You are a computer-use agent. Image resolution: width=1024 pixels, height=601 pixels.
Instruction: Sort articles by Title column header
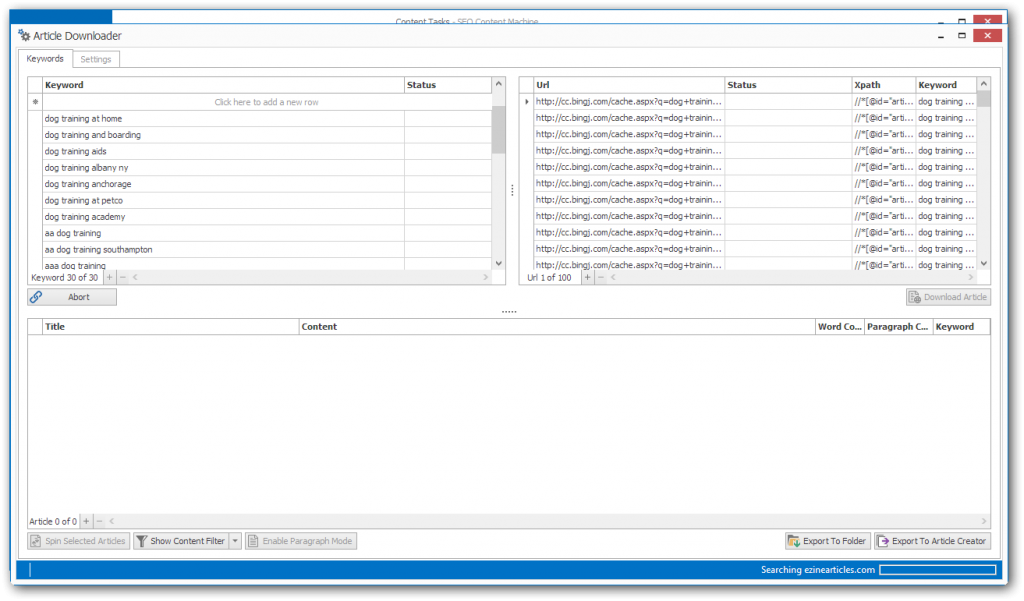click(x=170, y=327)
